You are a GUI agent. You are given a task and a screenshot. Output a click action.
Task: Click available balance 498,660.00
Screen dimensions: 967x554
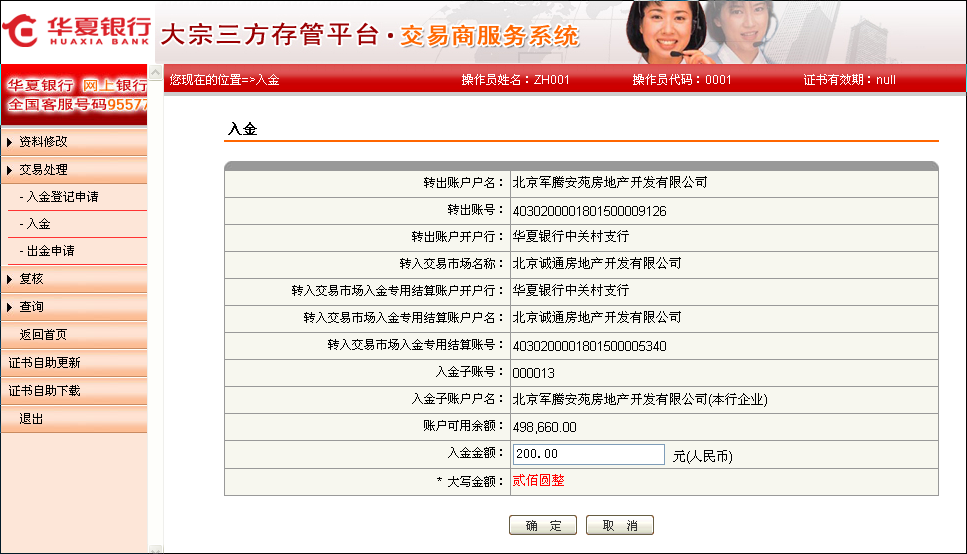click(x=545, y=427)
